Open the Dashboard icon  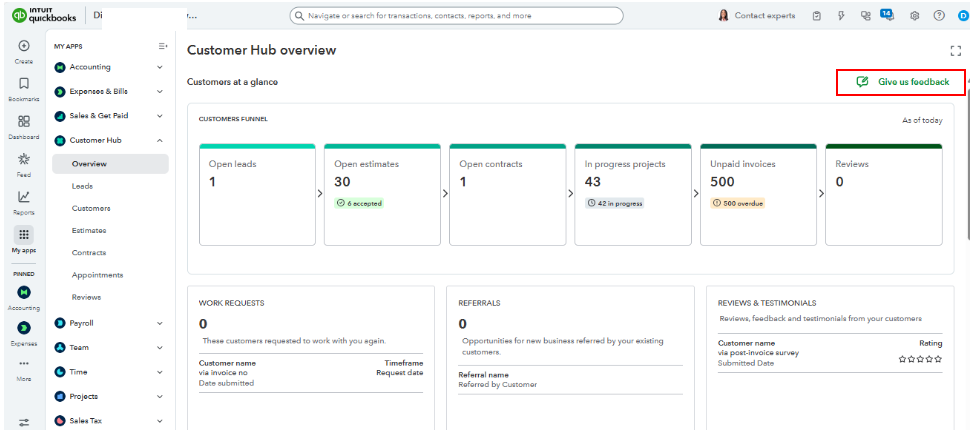click(x=24, y=121)
